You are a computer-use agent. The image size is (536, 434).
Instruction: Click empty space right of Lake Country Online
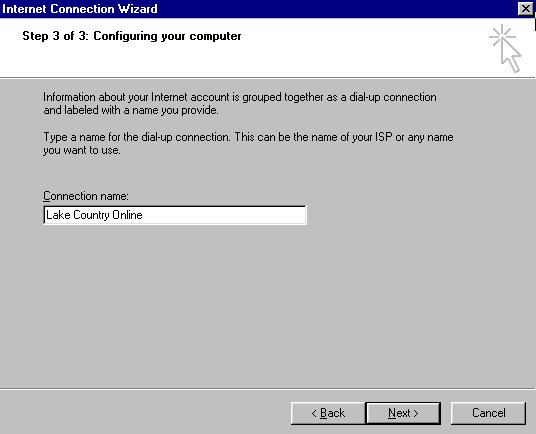(224, 215)
